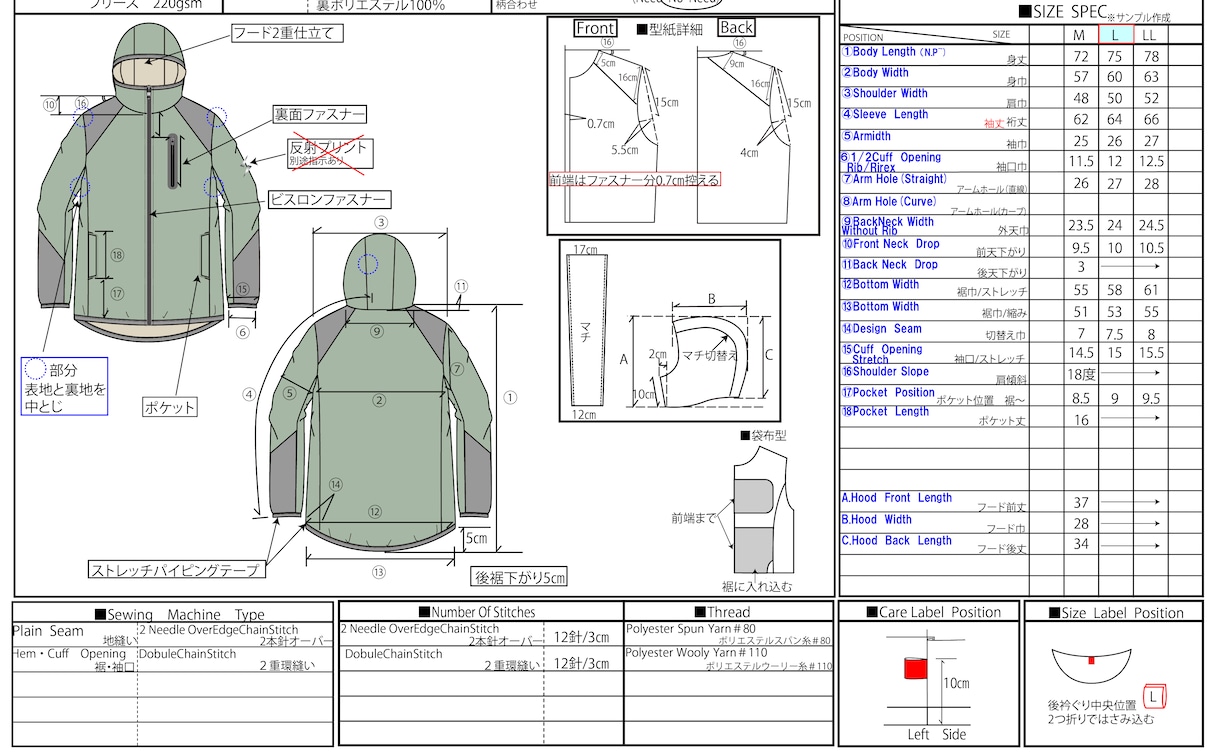Click the highlighted L column header in Size Spec
Screen dimensions: 1220x755
[1115, 35]
